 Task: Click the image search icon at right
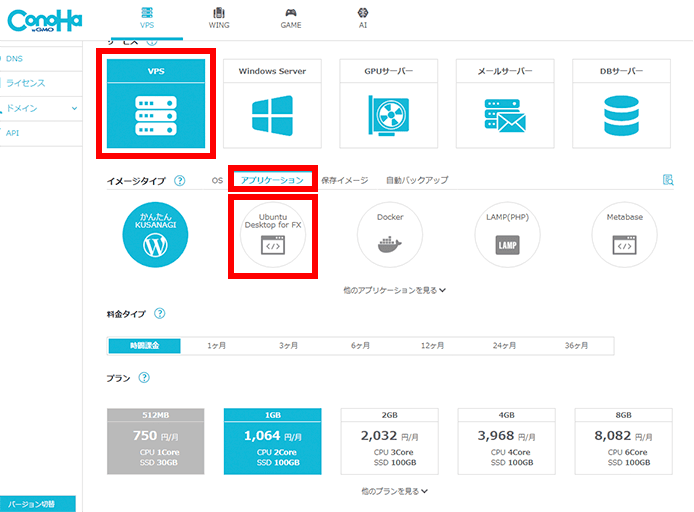(x=668, y=180)
